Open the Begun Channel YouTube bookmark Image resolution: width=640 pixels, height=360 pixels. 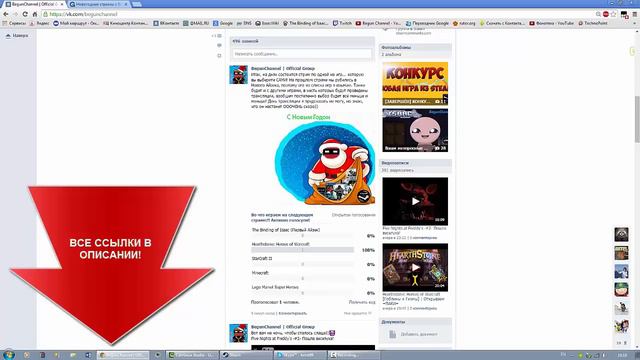pyautogui.click(x=378, y=23)
